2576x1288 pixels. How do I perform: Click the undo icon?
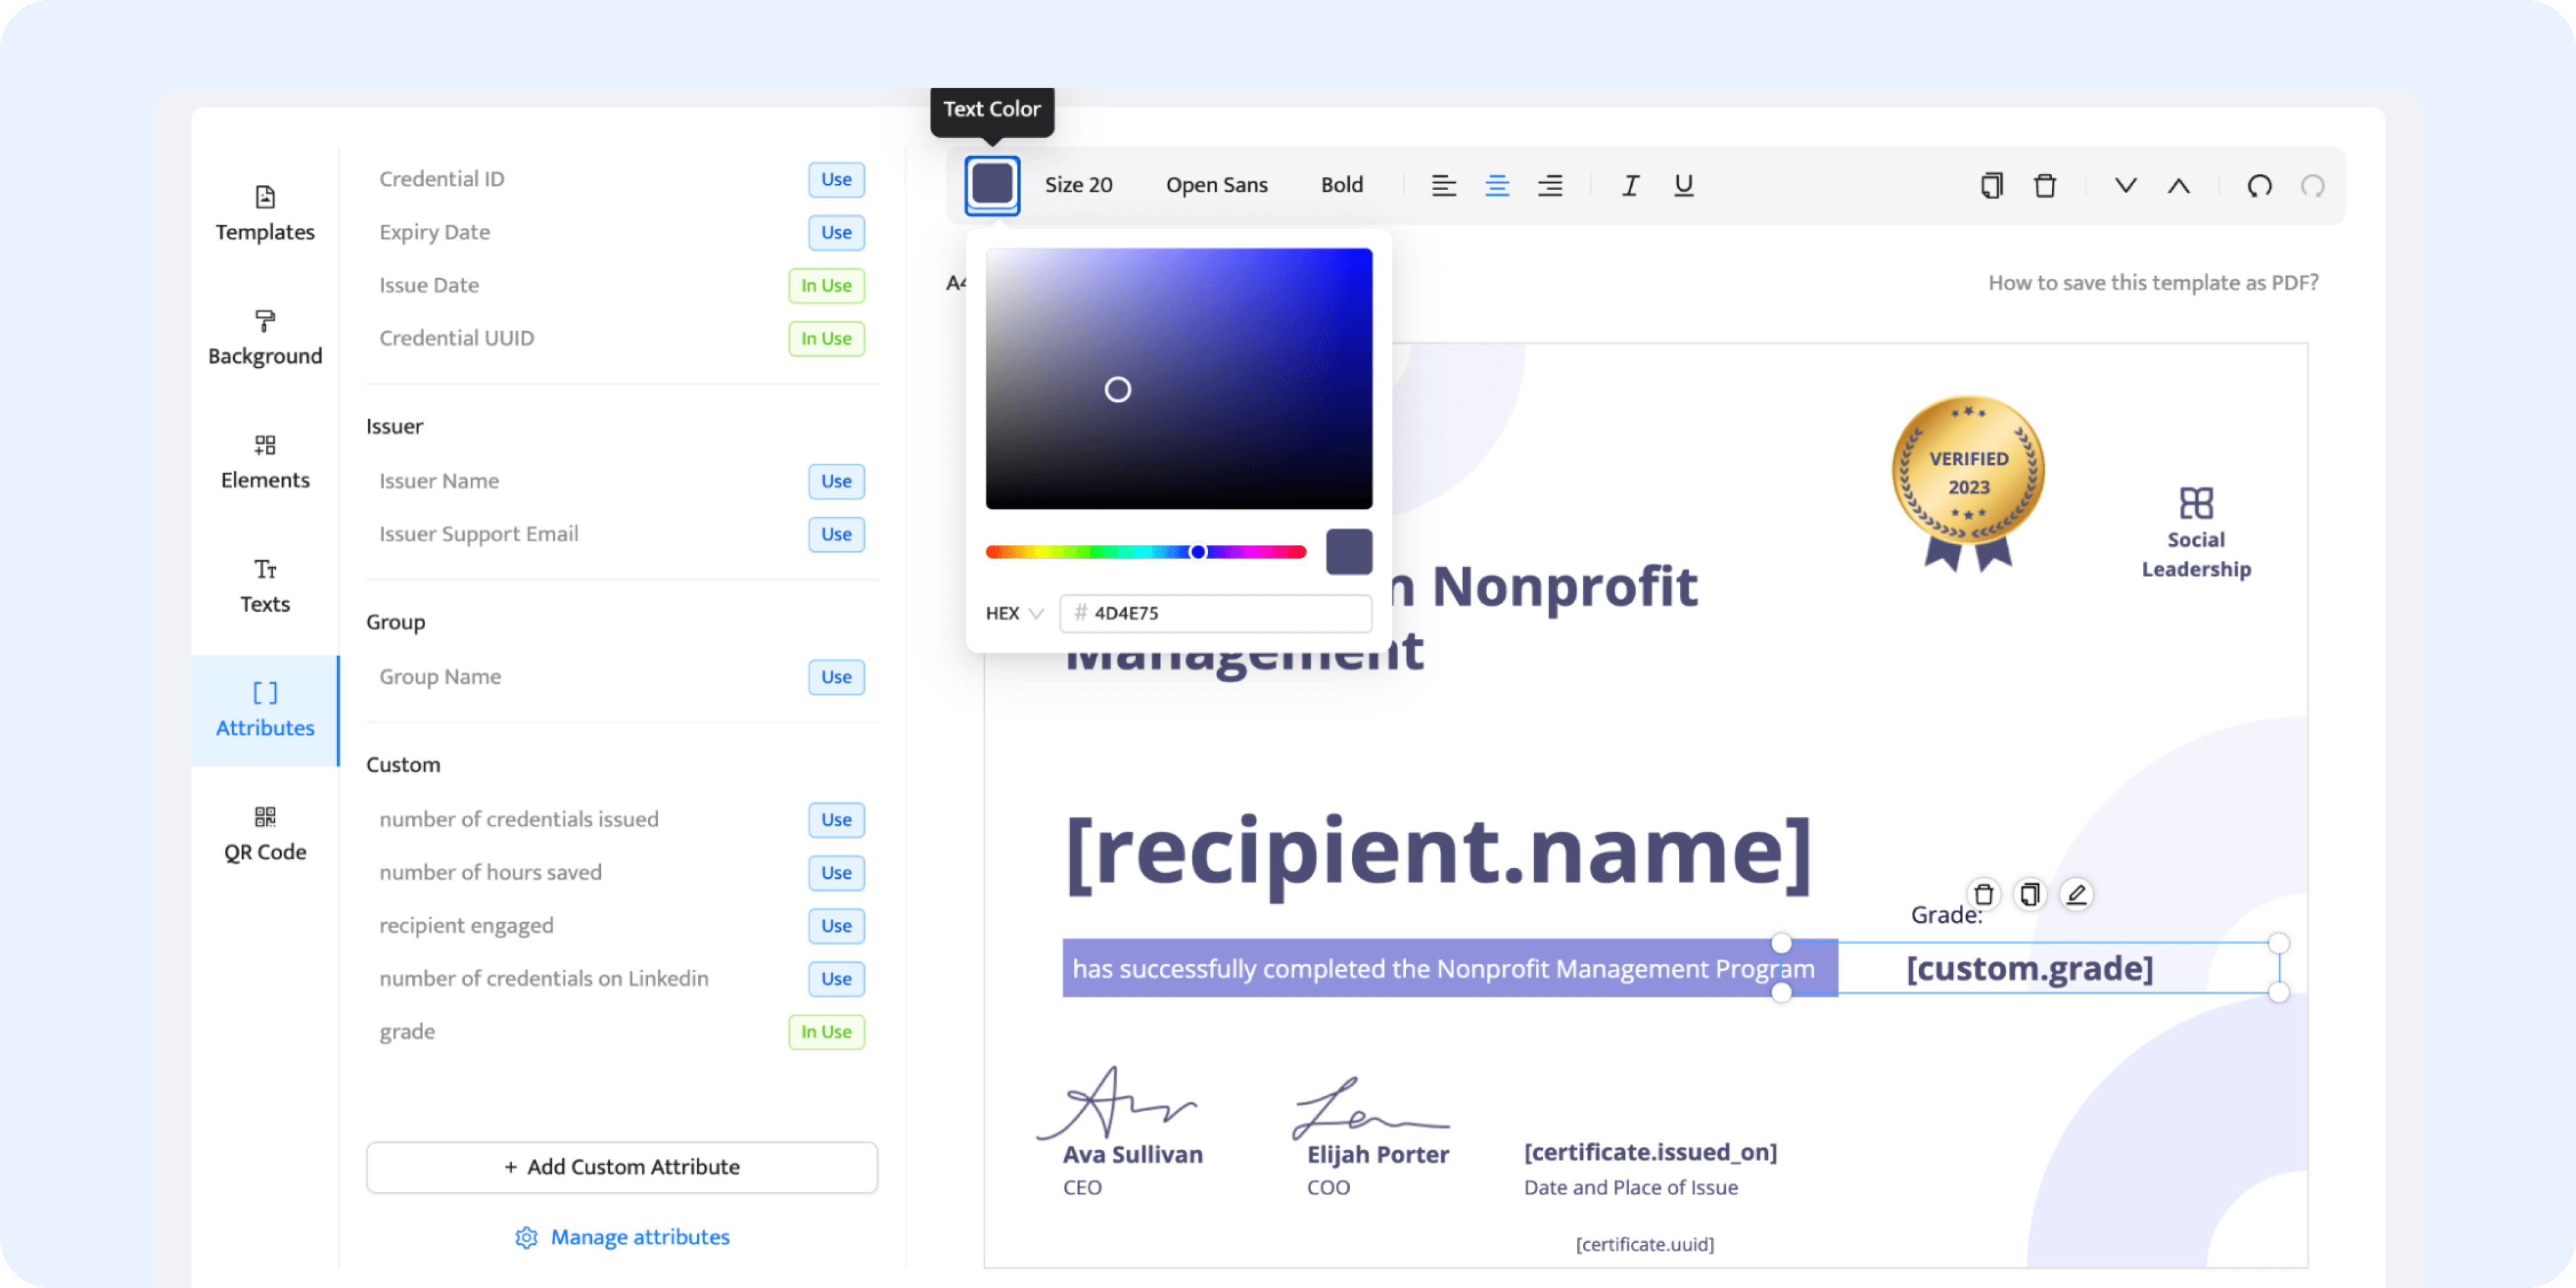click(x=2259, y=185)
